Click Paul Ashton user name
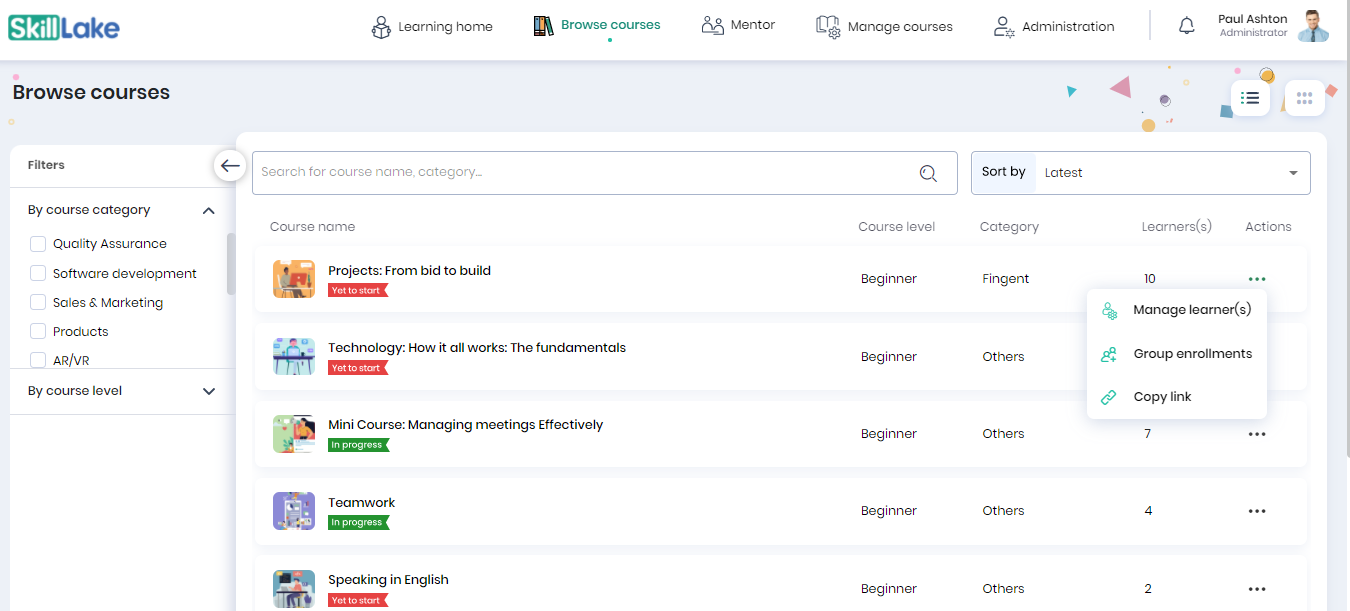The height and width of the screenshot is (611, 1350). click(x=1253, y=19)
